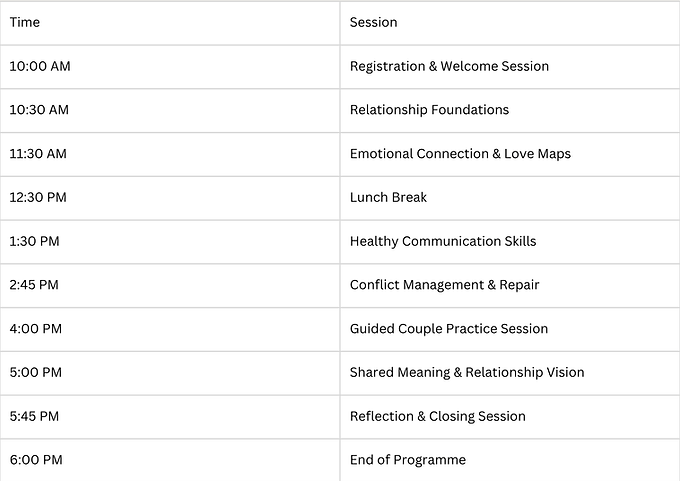Screen dimensions: 680x481
Task: Select Registration & Welcome Session cell
Action: 510,67
